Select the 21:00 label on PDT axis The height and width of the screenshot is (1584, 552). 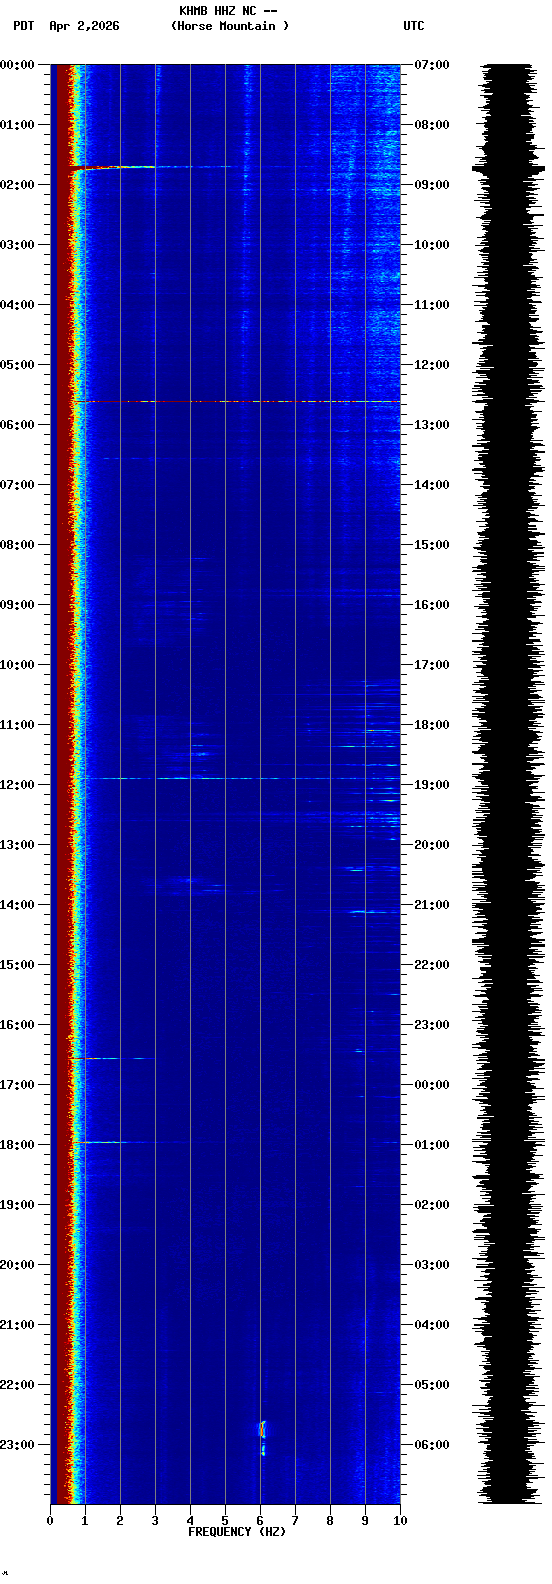(x=17, y=1325)
